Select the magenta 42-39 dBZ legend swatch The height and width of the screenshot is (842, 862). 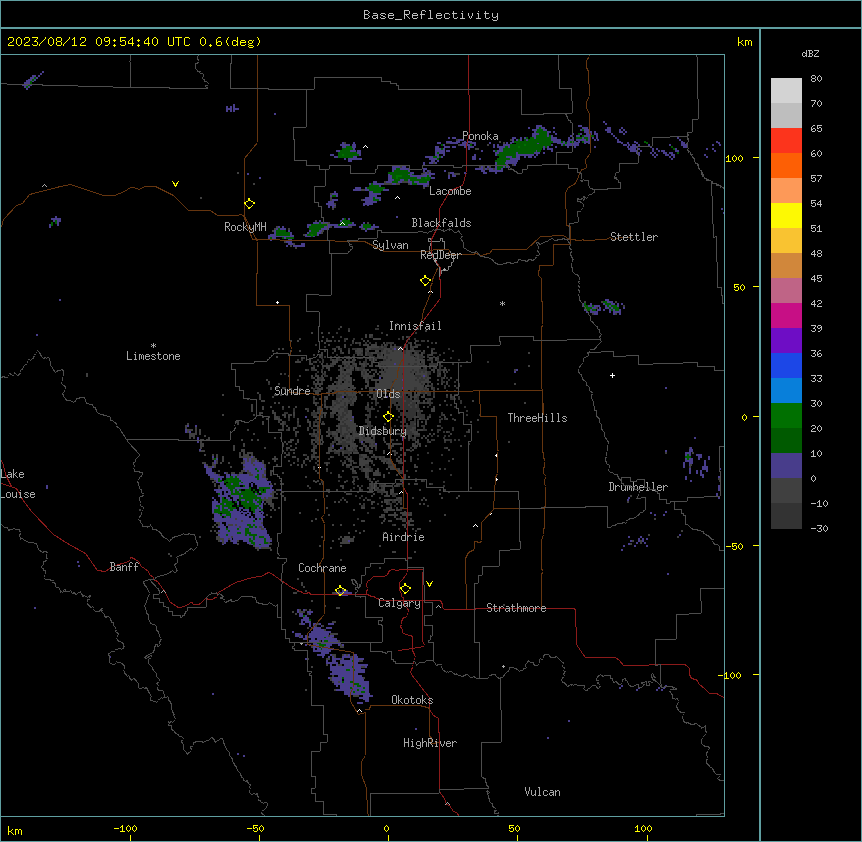pos(786,316)
